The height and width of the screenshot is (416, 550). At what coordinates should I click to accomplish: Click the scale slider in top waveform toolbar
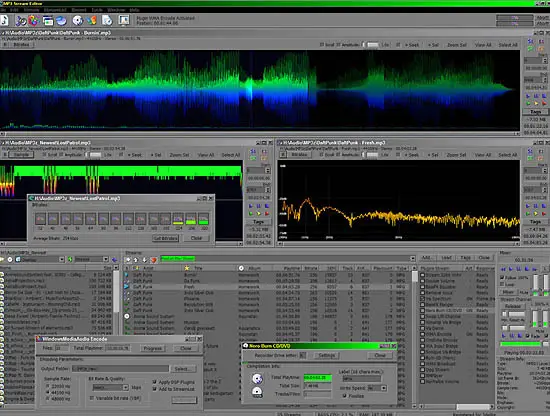tap(371, 45)
